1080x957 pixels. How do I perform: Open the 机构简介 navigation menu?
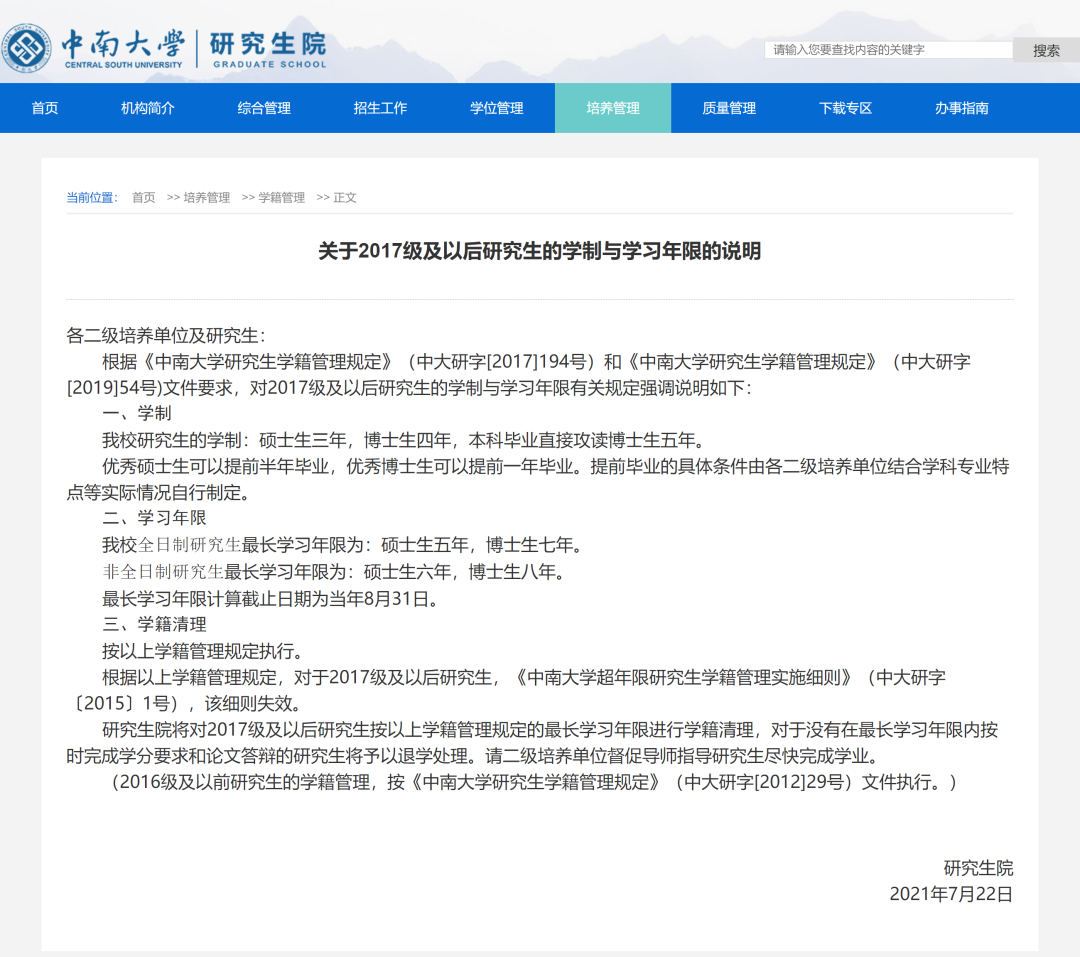(x=148, y=108)
